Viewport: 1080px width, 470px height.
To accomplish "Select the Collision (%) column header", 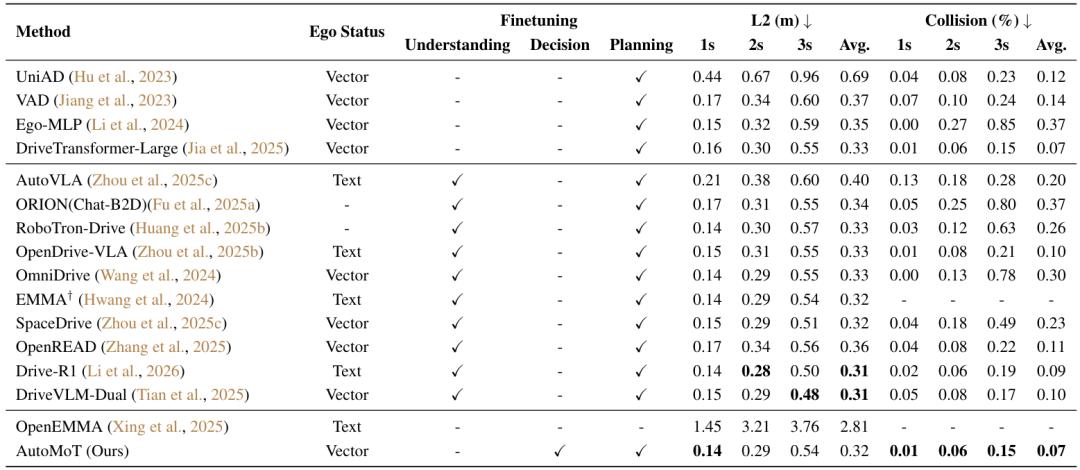I will (978, 21).
